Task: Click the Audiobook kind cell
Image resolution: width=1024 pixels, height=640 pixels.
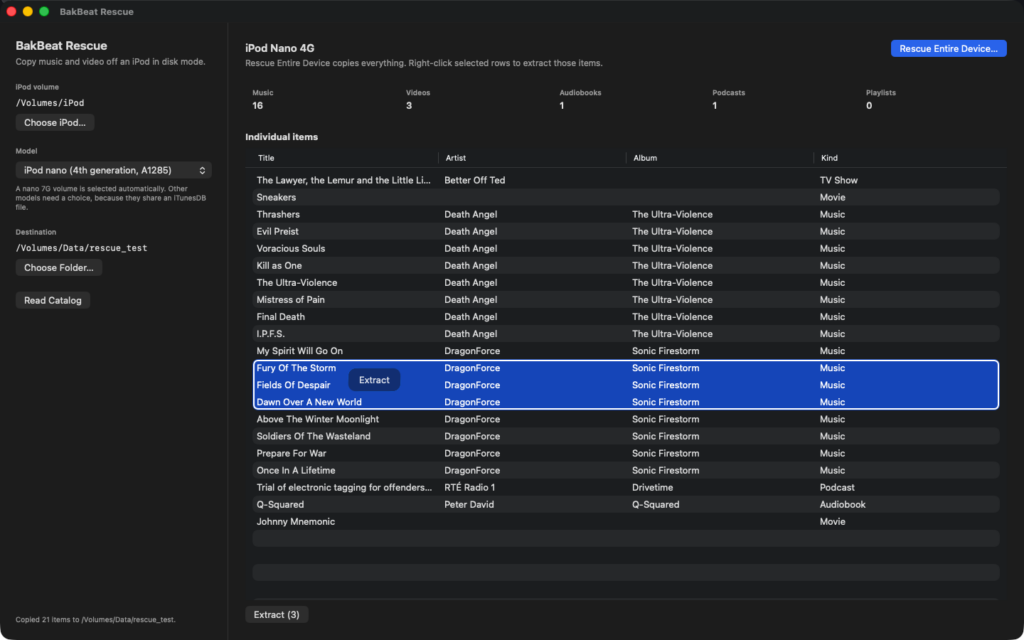Action: click(842, 504)
